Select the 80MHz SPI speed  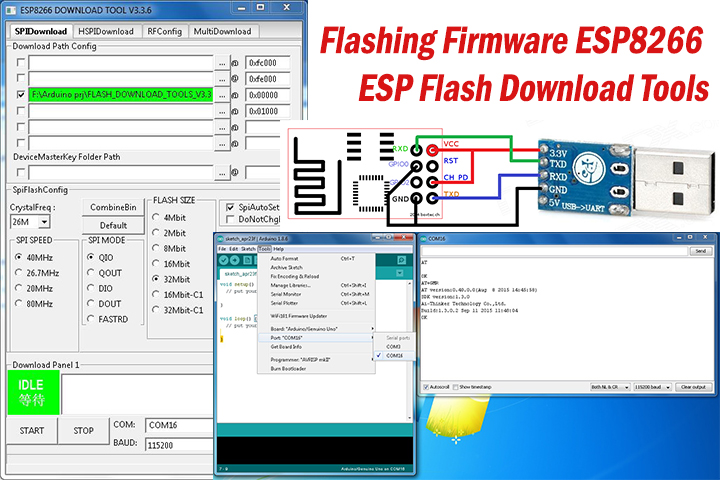pyautogui.click(x=18, y=304)
